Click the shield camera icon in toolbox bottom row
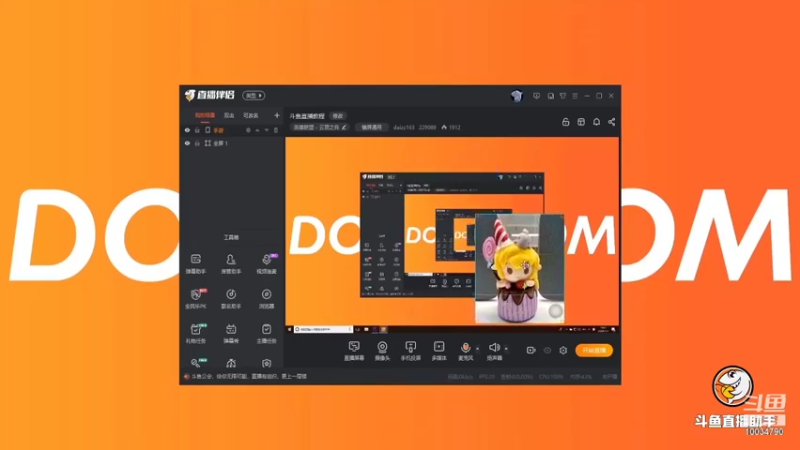 pos(266,363)
